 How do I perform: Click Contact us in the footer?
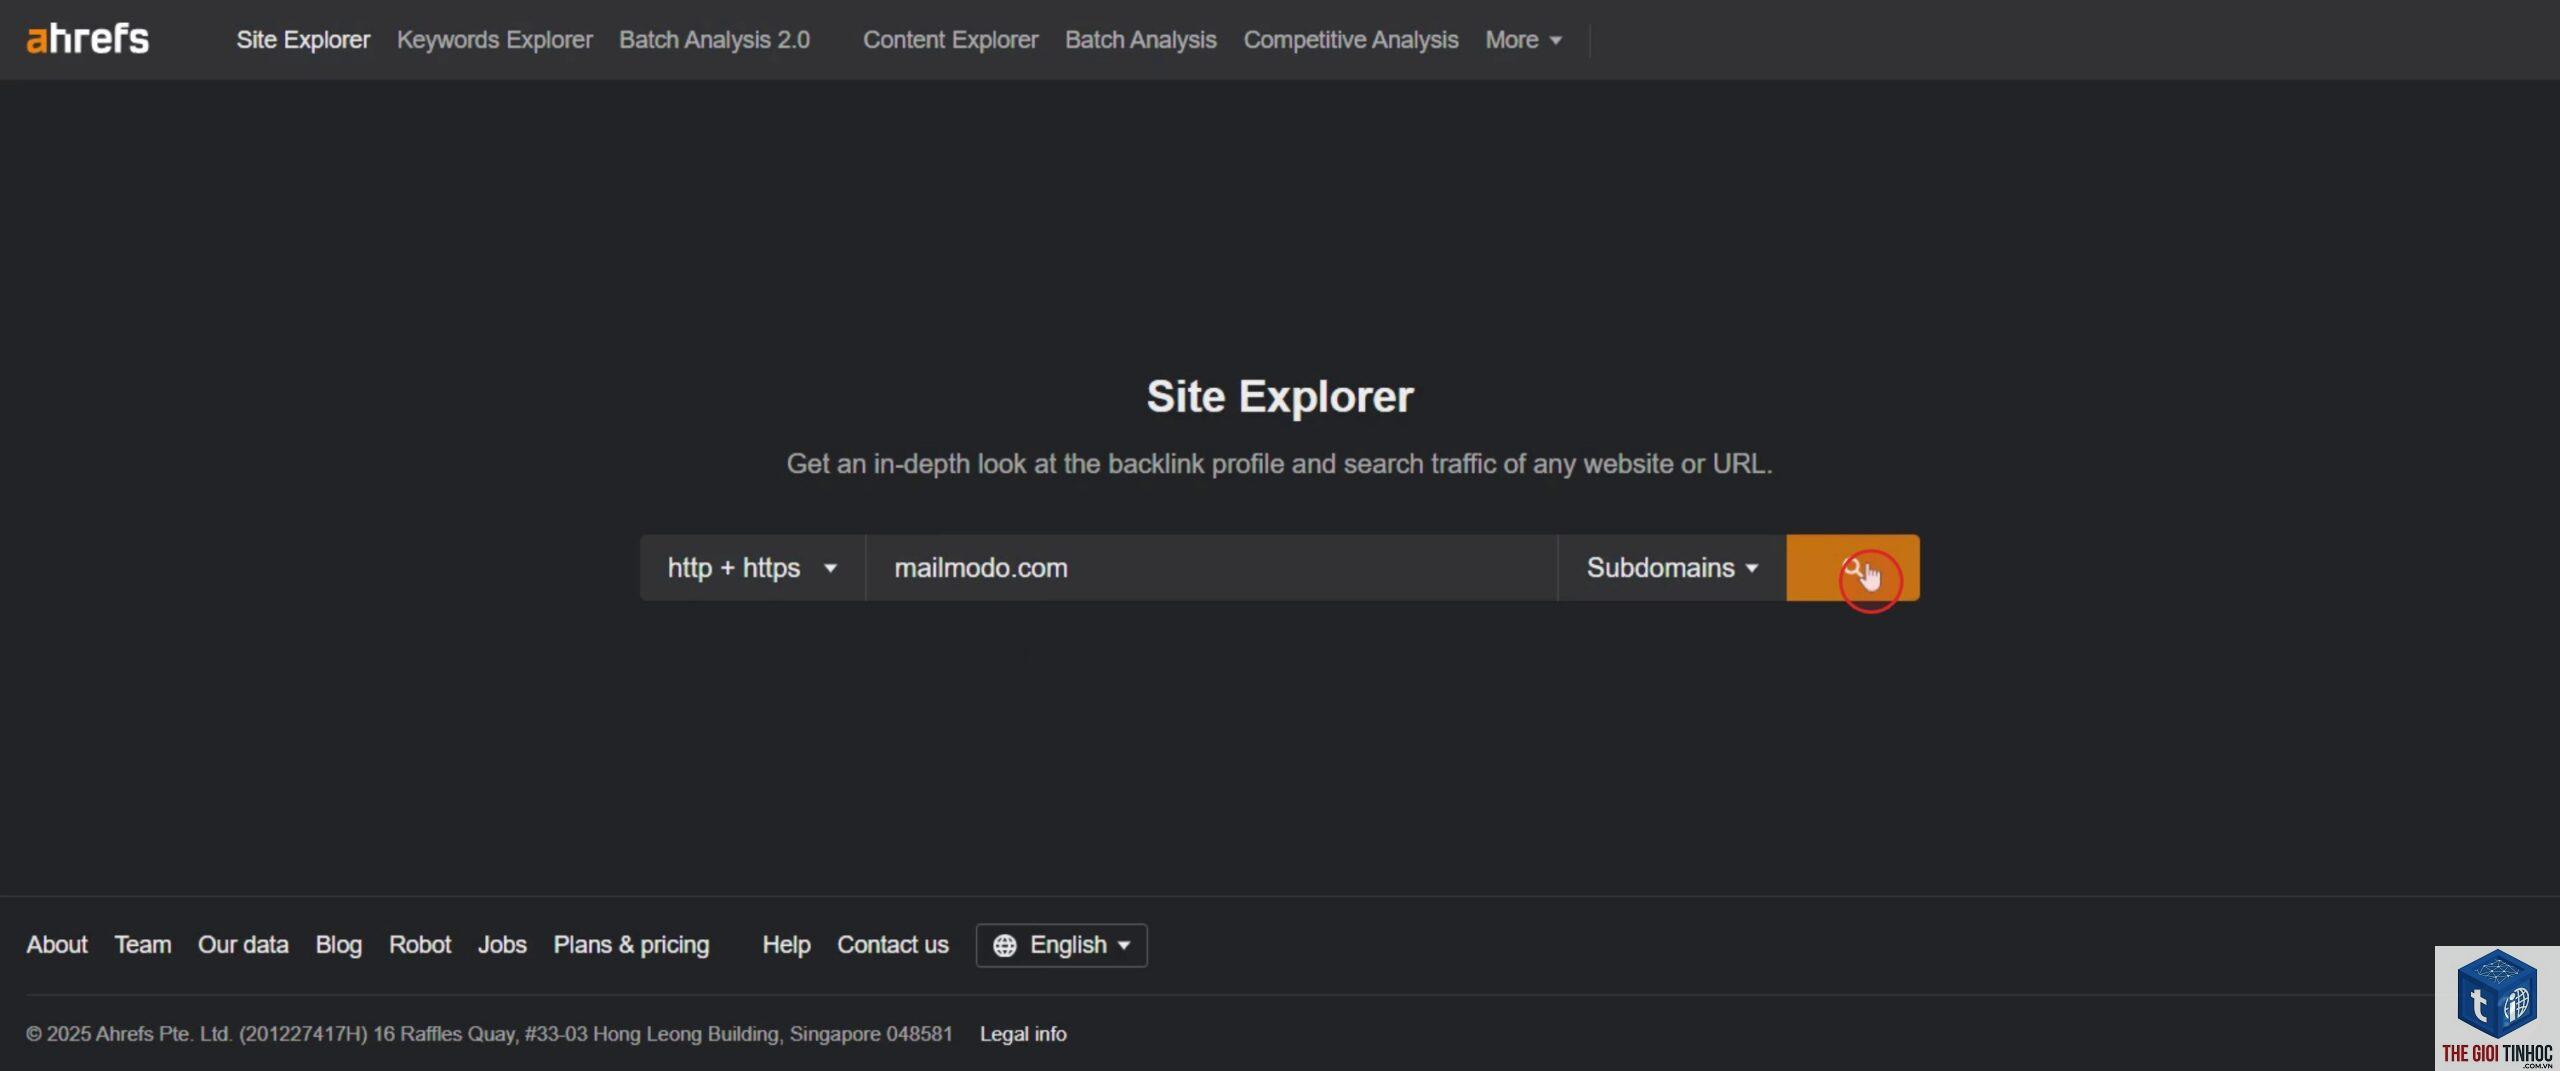[893, 945]
